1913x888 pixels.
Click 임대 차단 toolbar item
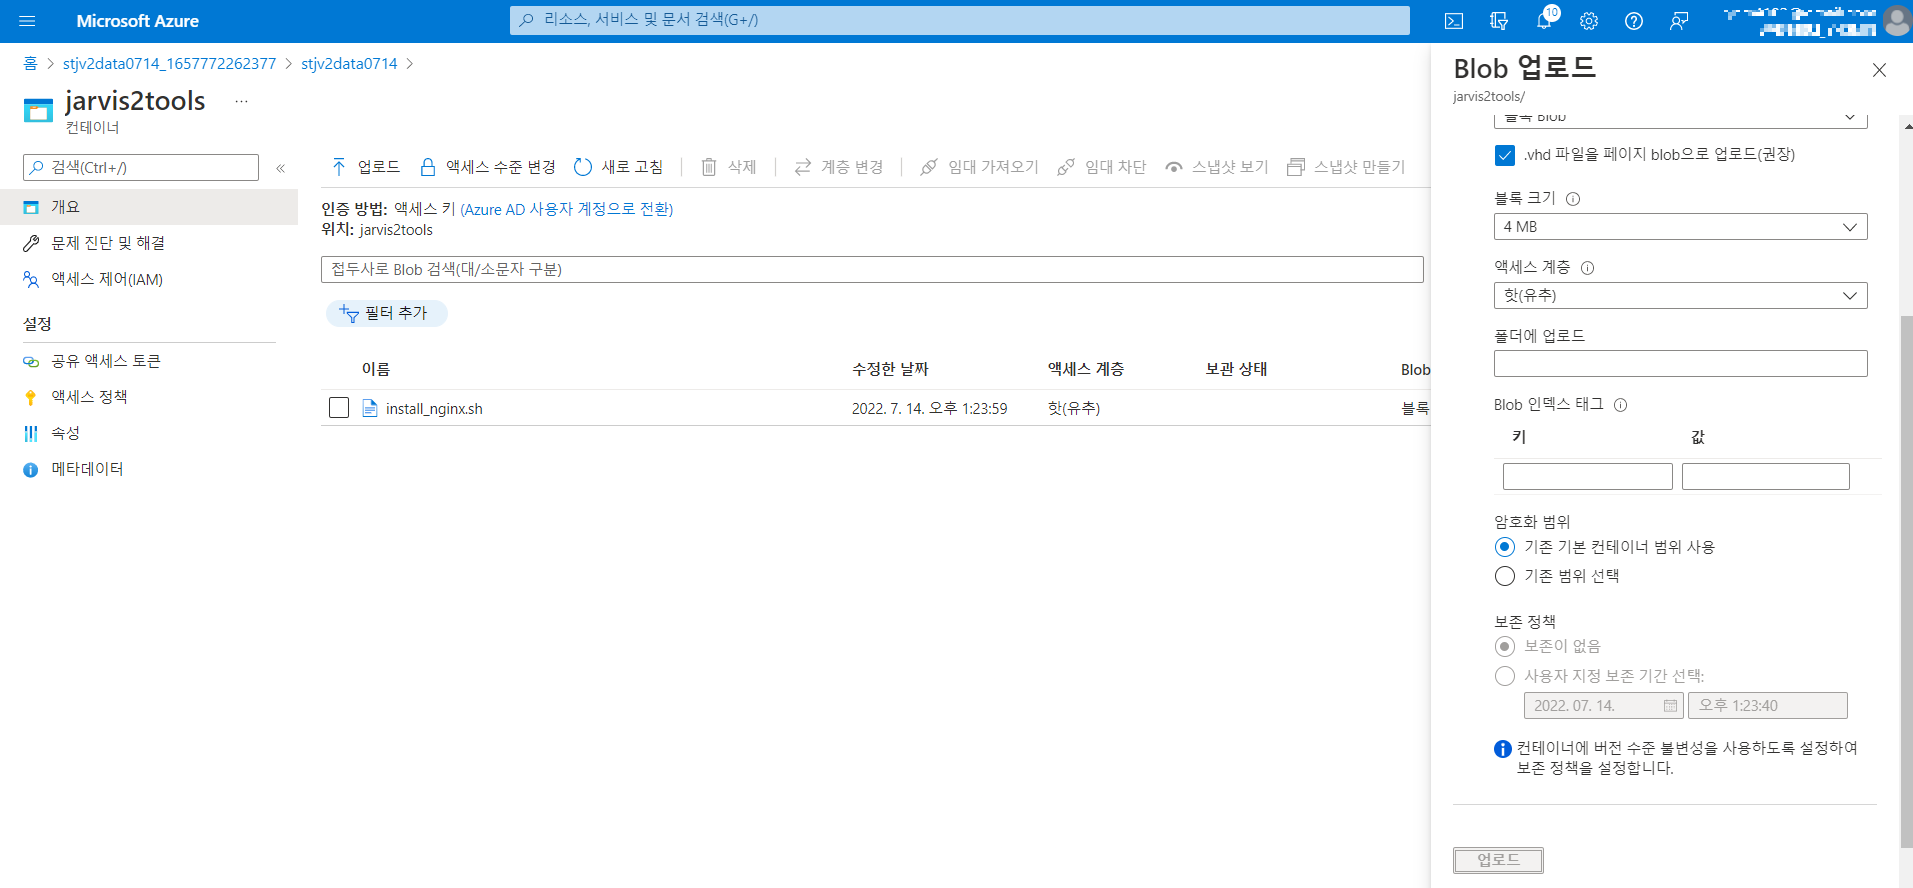[x=1101, y=167]
